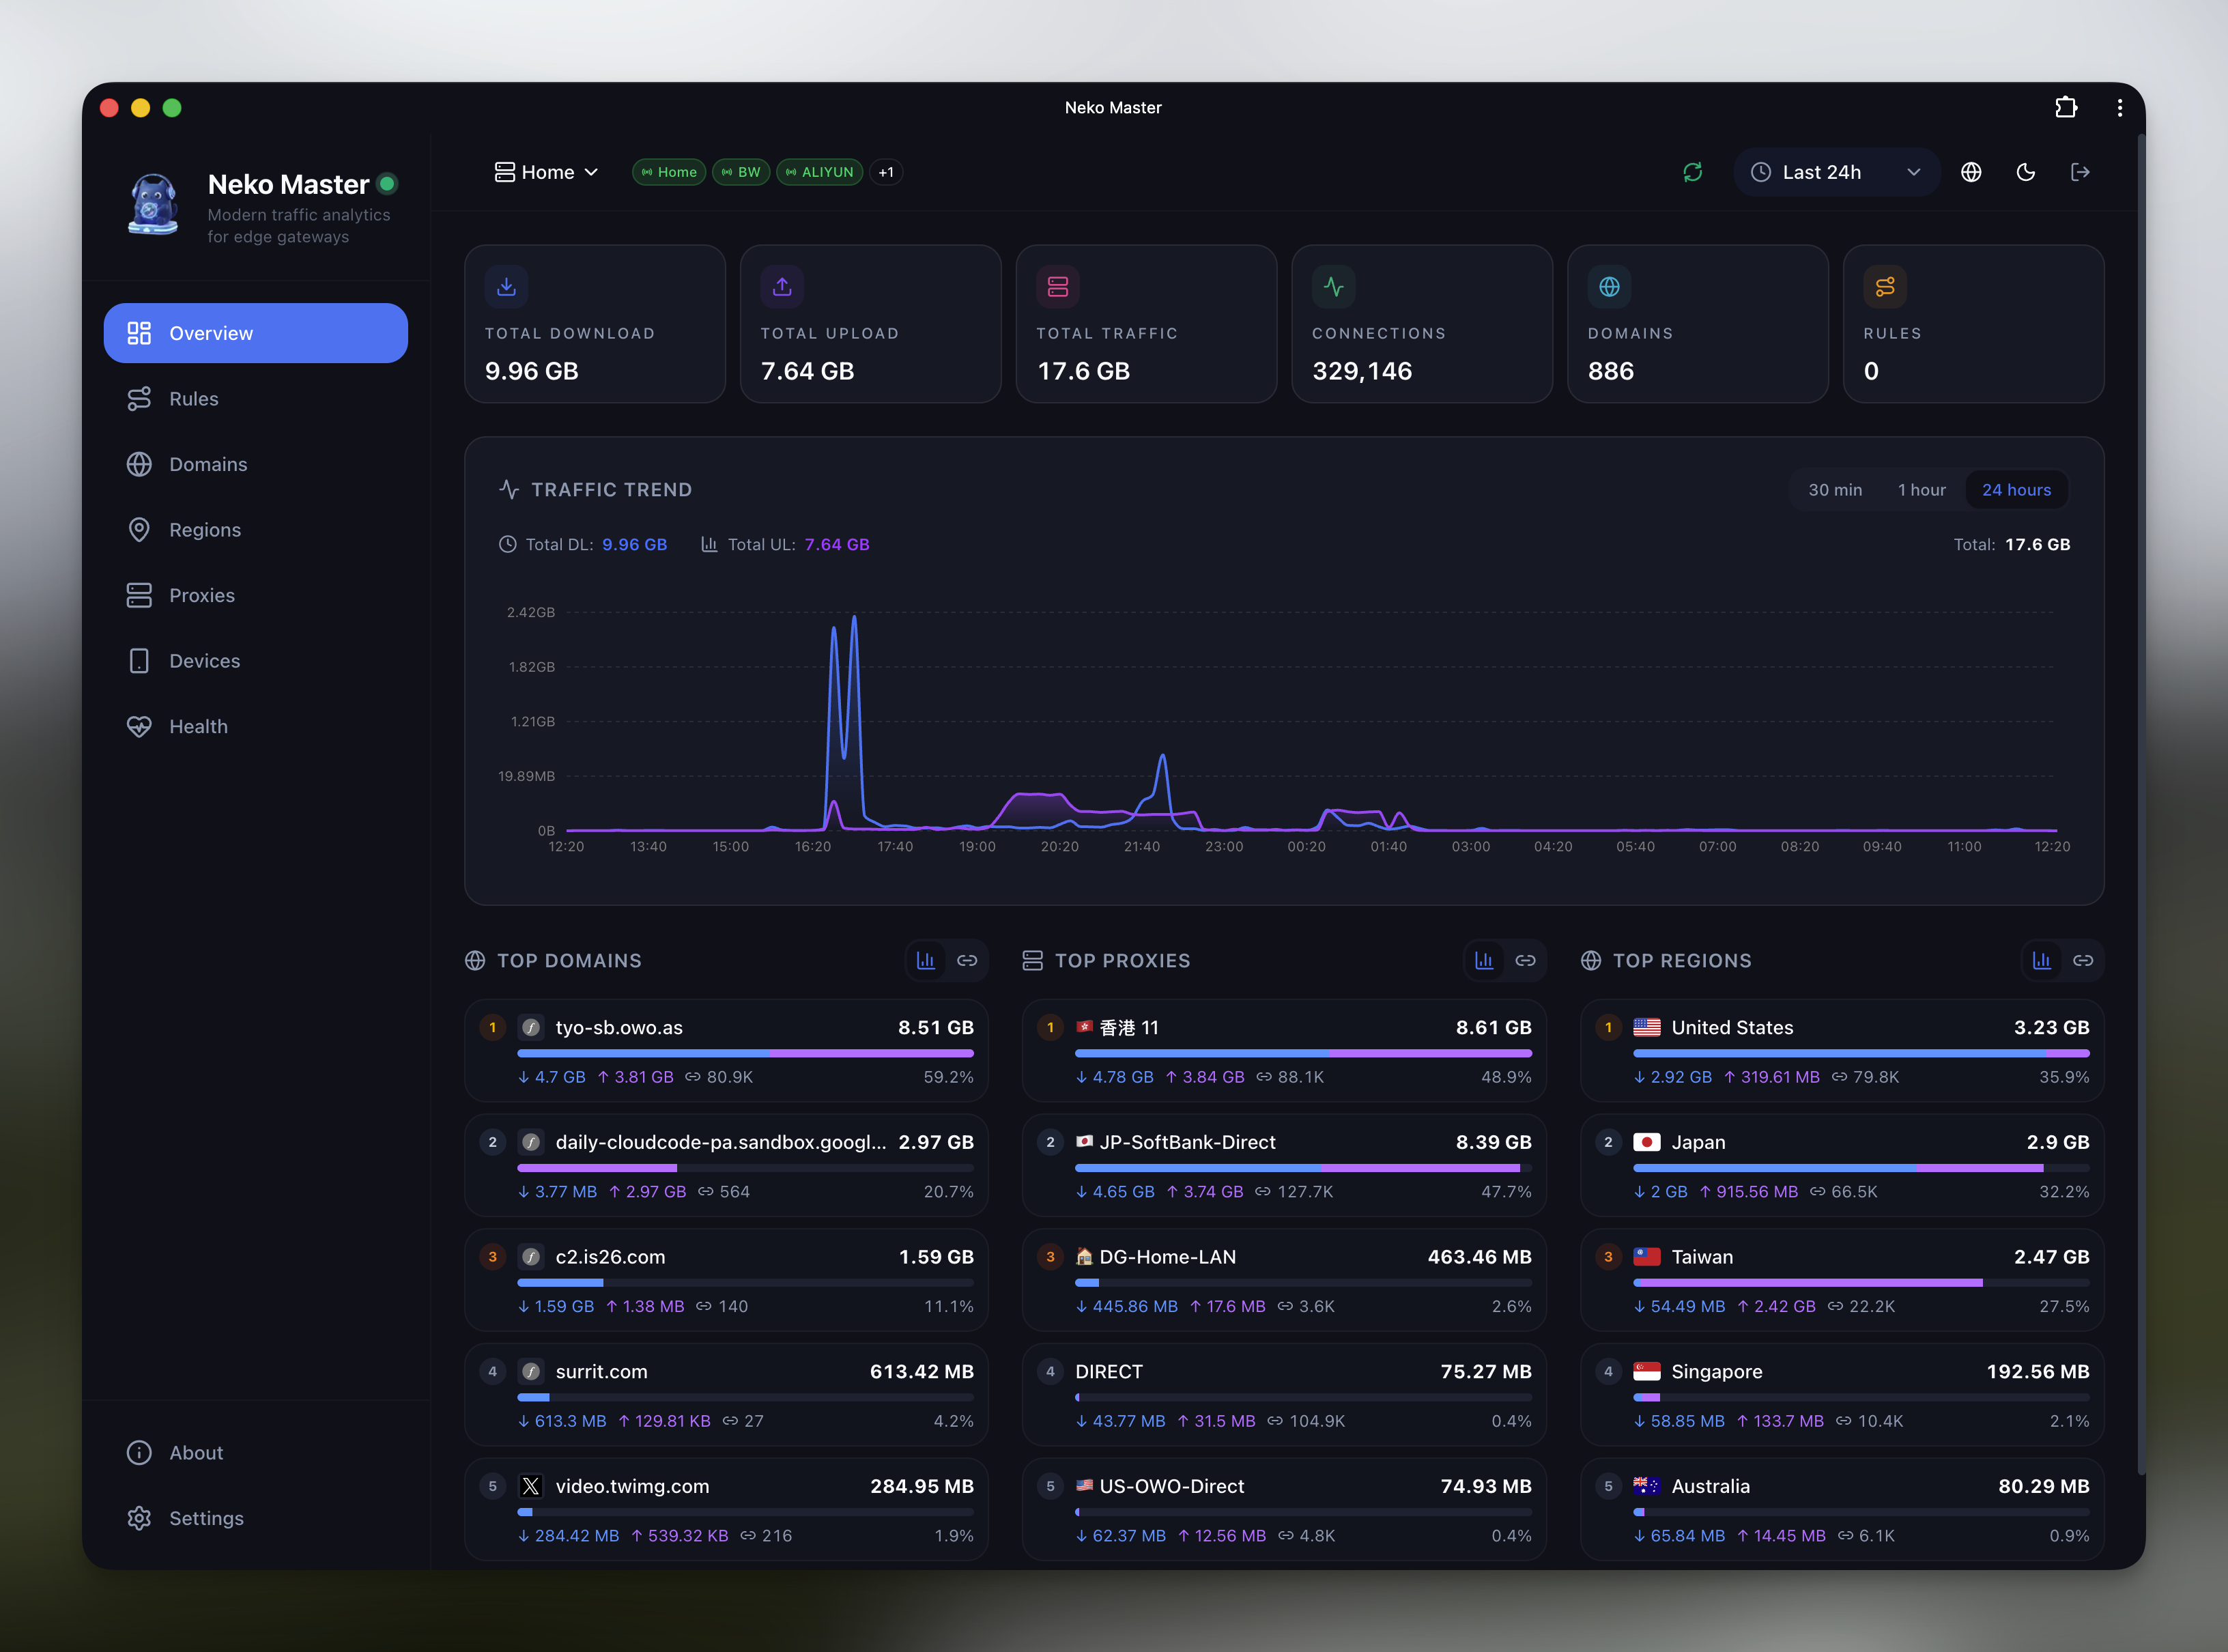Toggle dark mode with moon icon
This screenshot has width=2228, height=1652.
point(2026,172)
